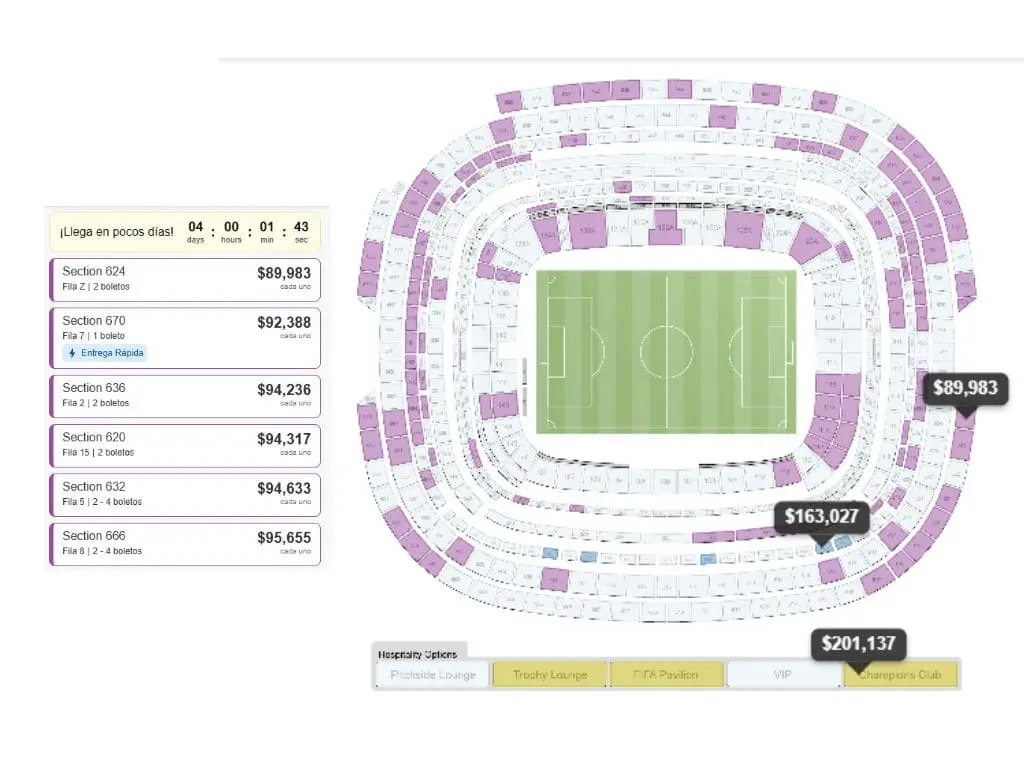
Task: Open the Pitchside Lounge hospitality option
Action: click(432, 675)
